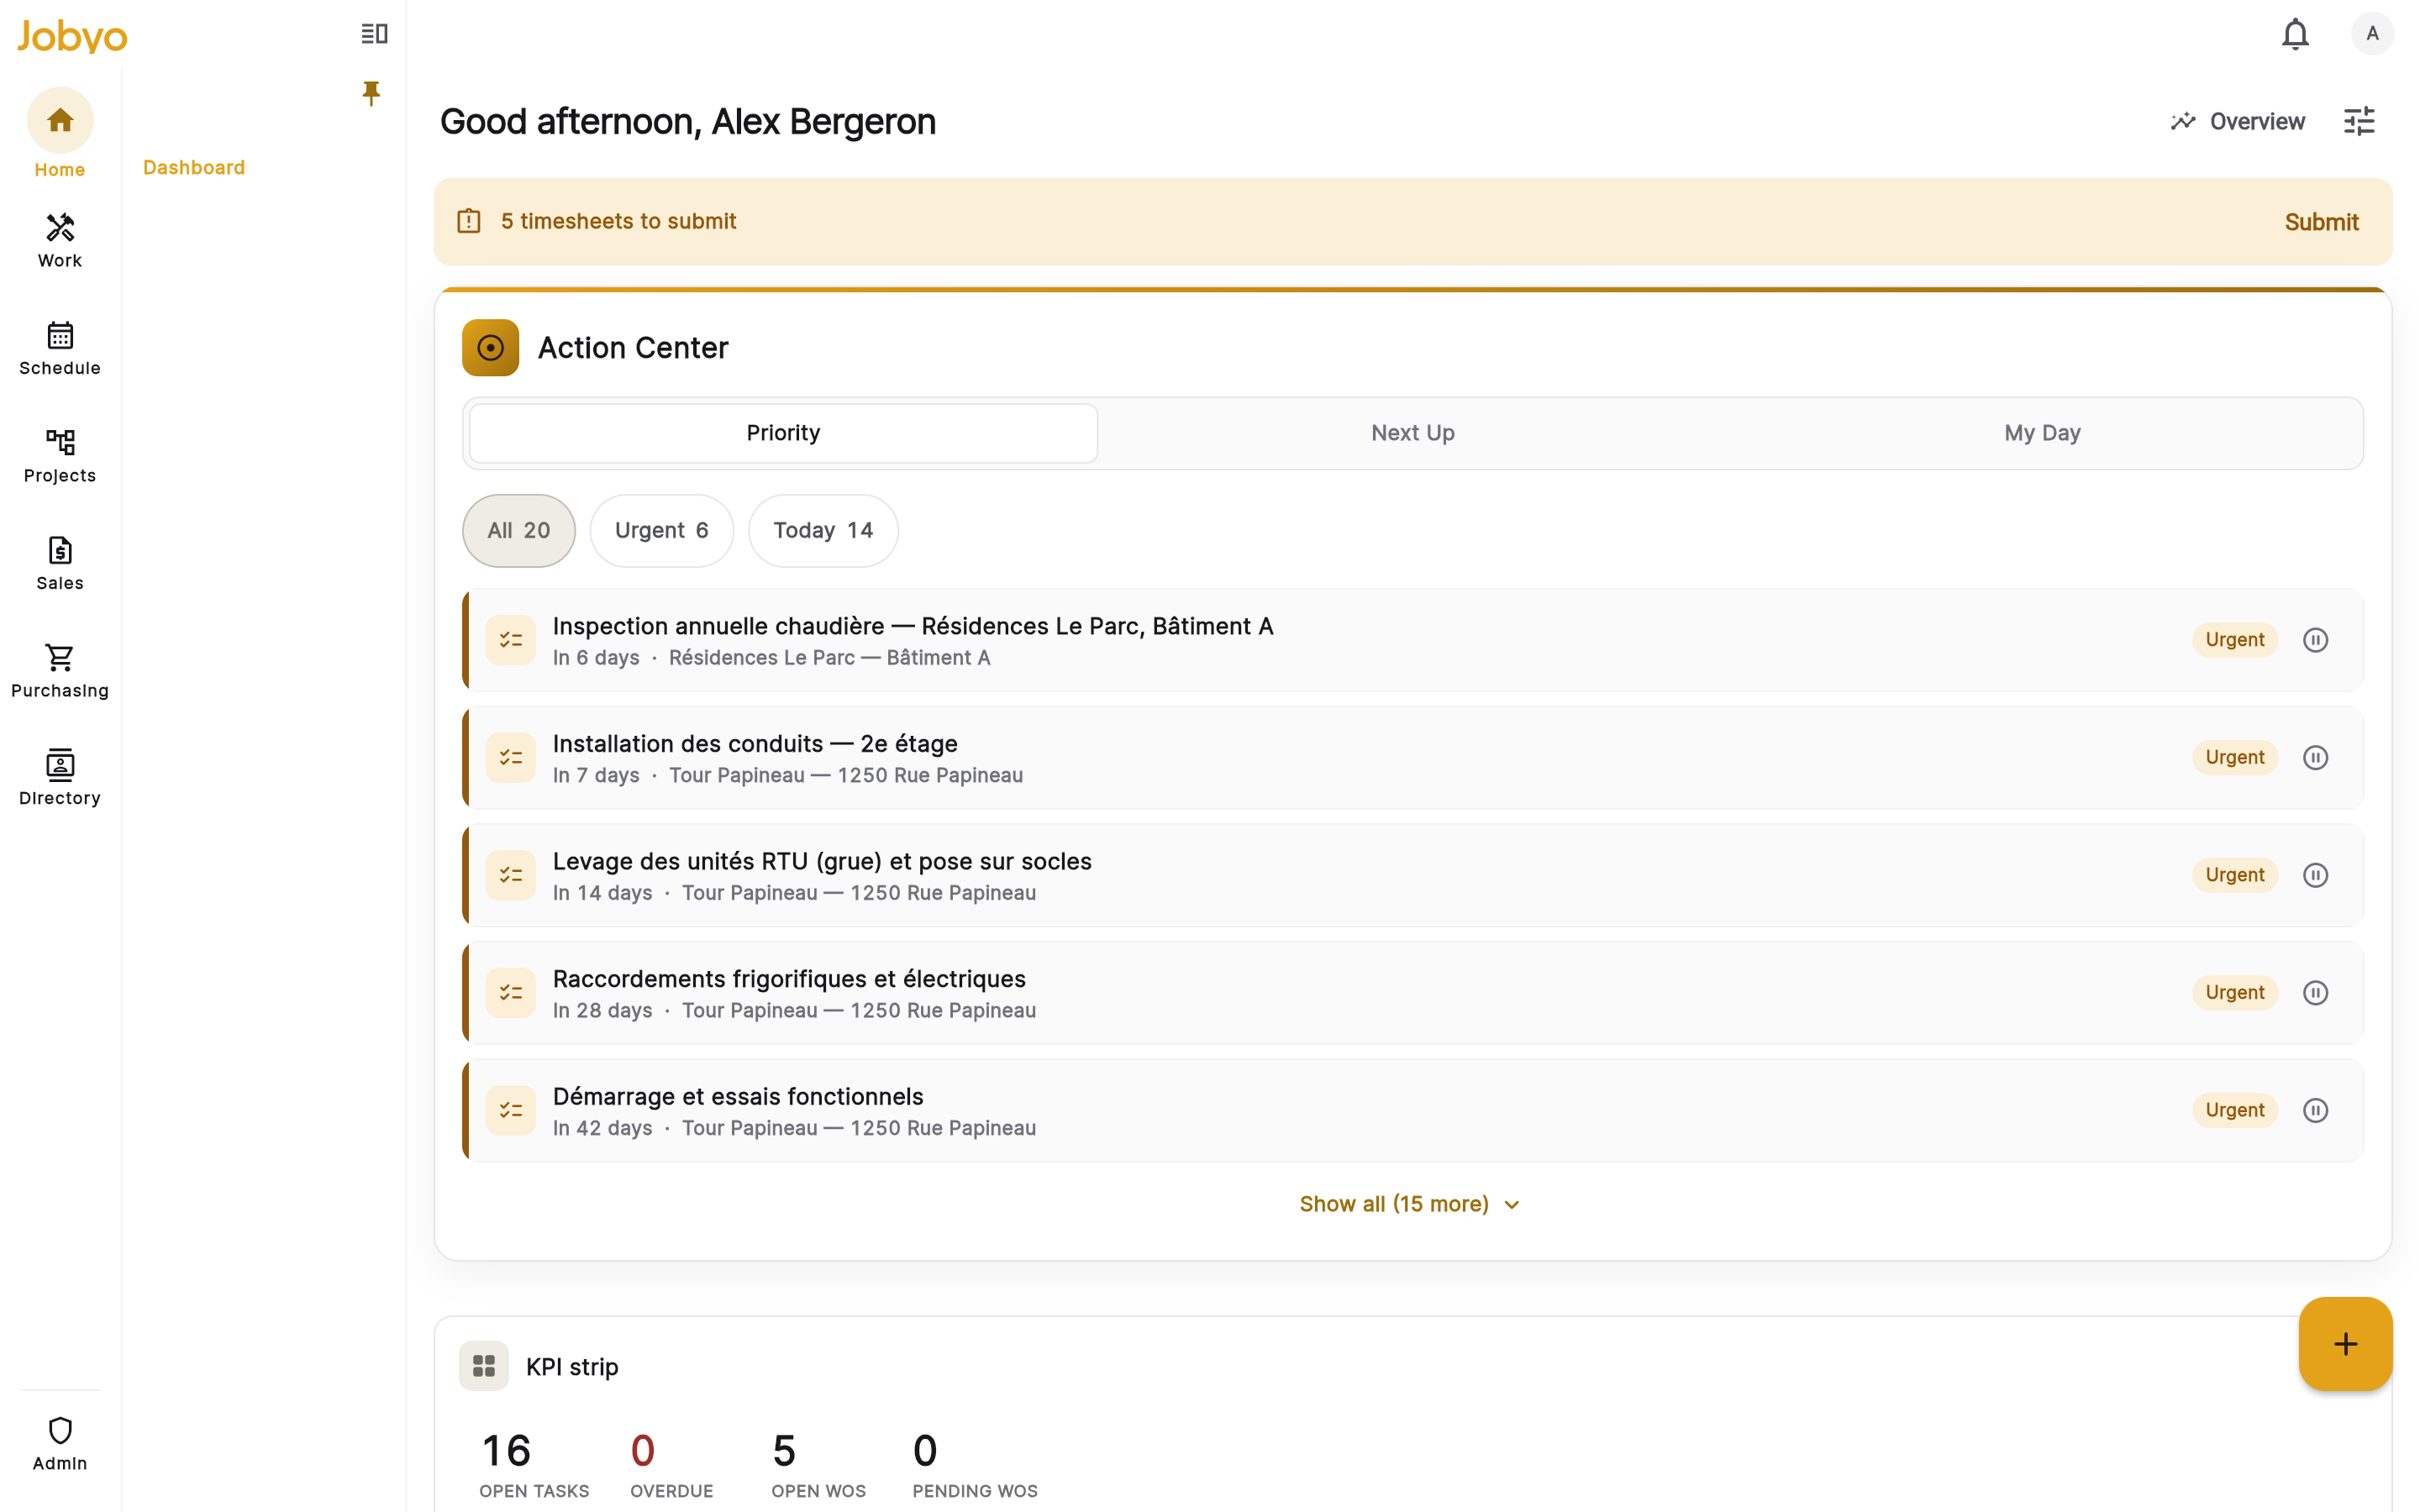2420x1512 pixels.
Task: Open the Overview view
Action: pyautogui.click(x=2238, y=121)
